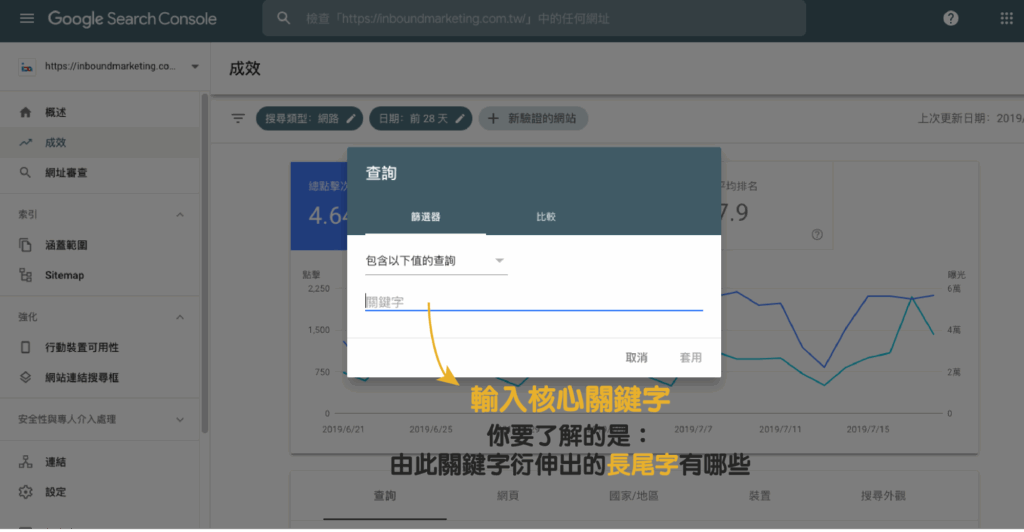Select the 搜尋外觀 tab
1024x532 pixels.
pyautogui.click(x=883, y=496)
